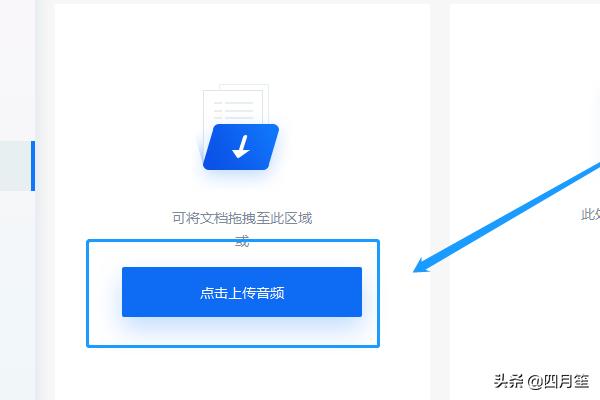This screenshot has height=400, width=600.
Task: Click sidebar area below the selected item
Action: (17, 295)
